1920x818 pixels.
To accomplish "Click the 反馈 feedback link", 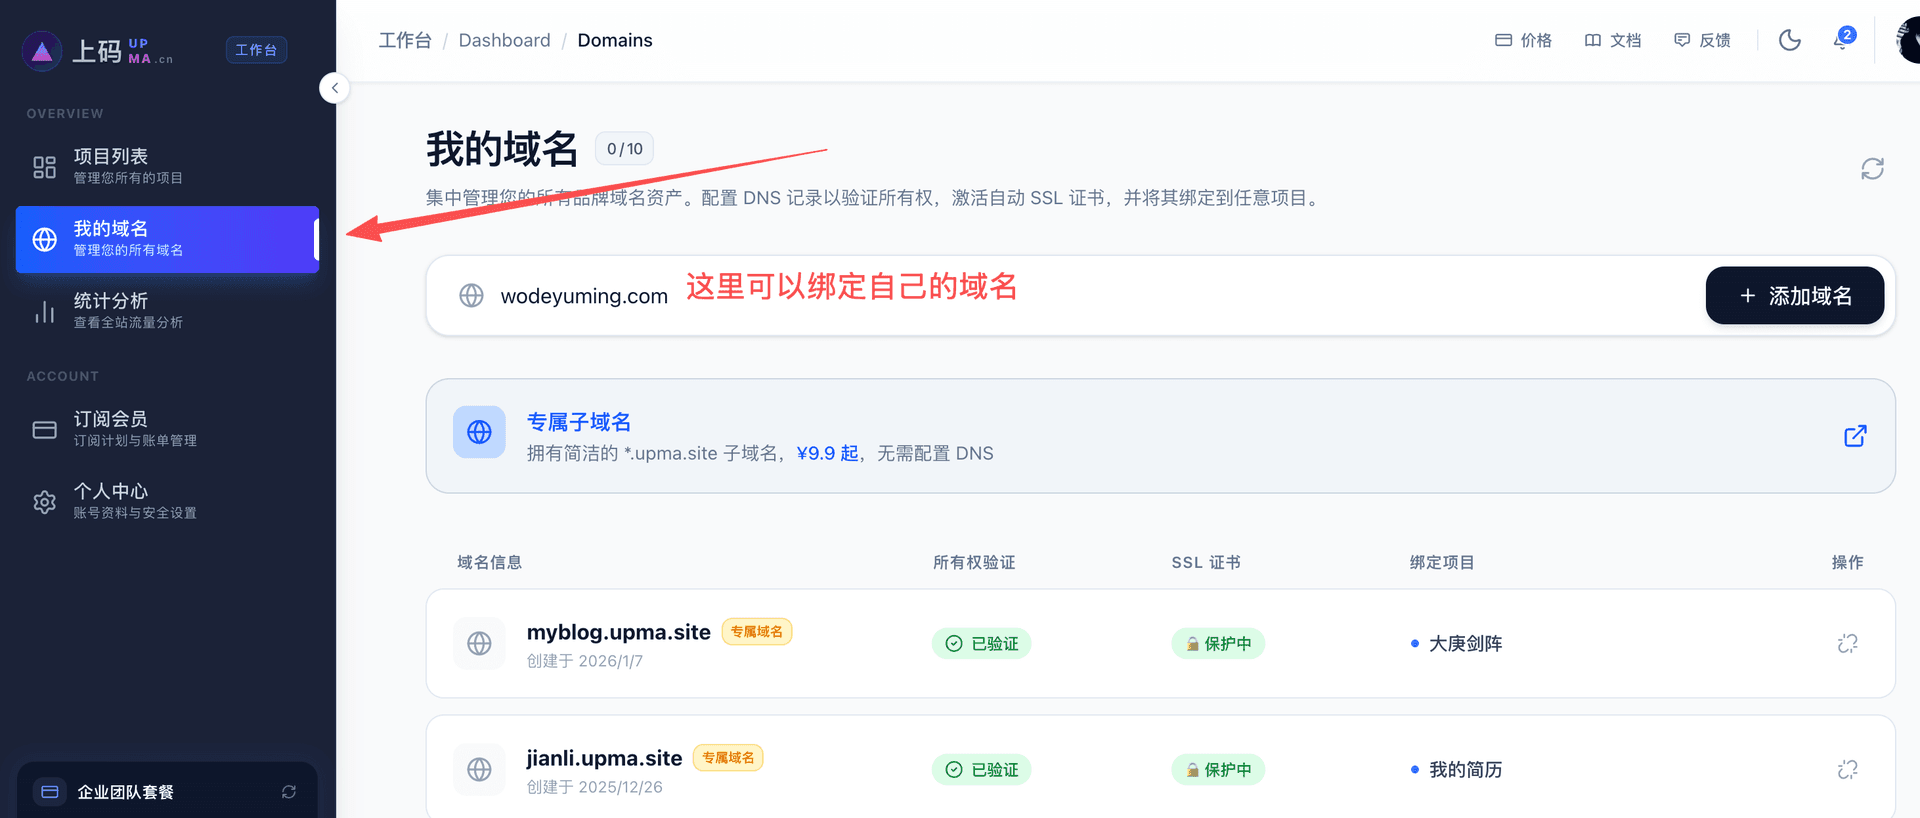I will point(1702,40).
